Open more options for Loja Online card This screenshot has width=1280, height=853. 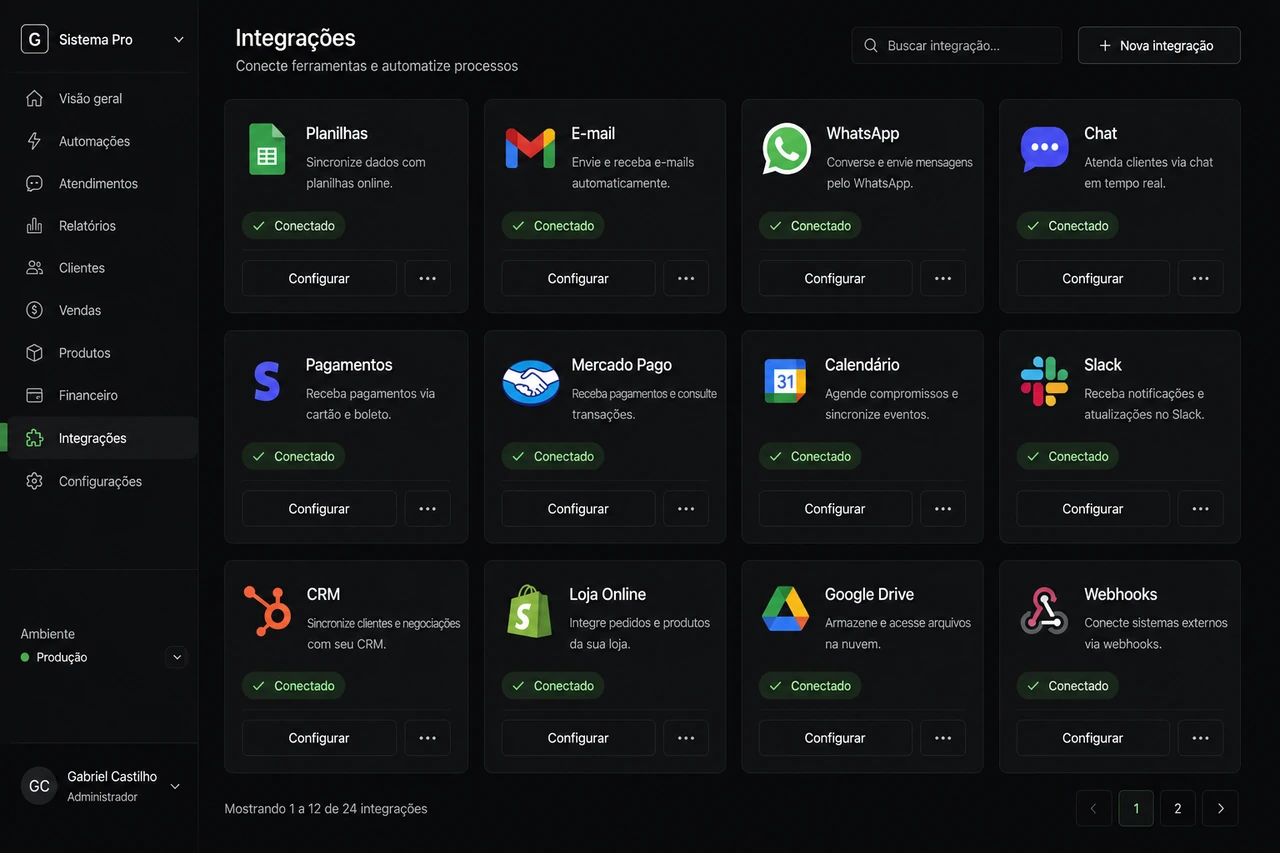coord(686,738)
